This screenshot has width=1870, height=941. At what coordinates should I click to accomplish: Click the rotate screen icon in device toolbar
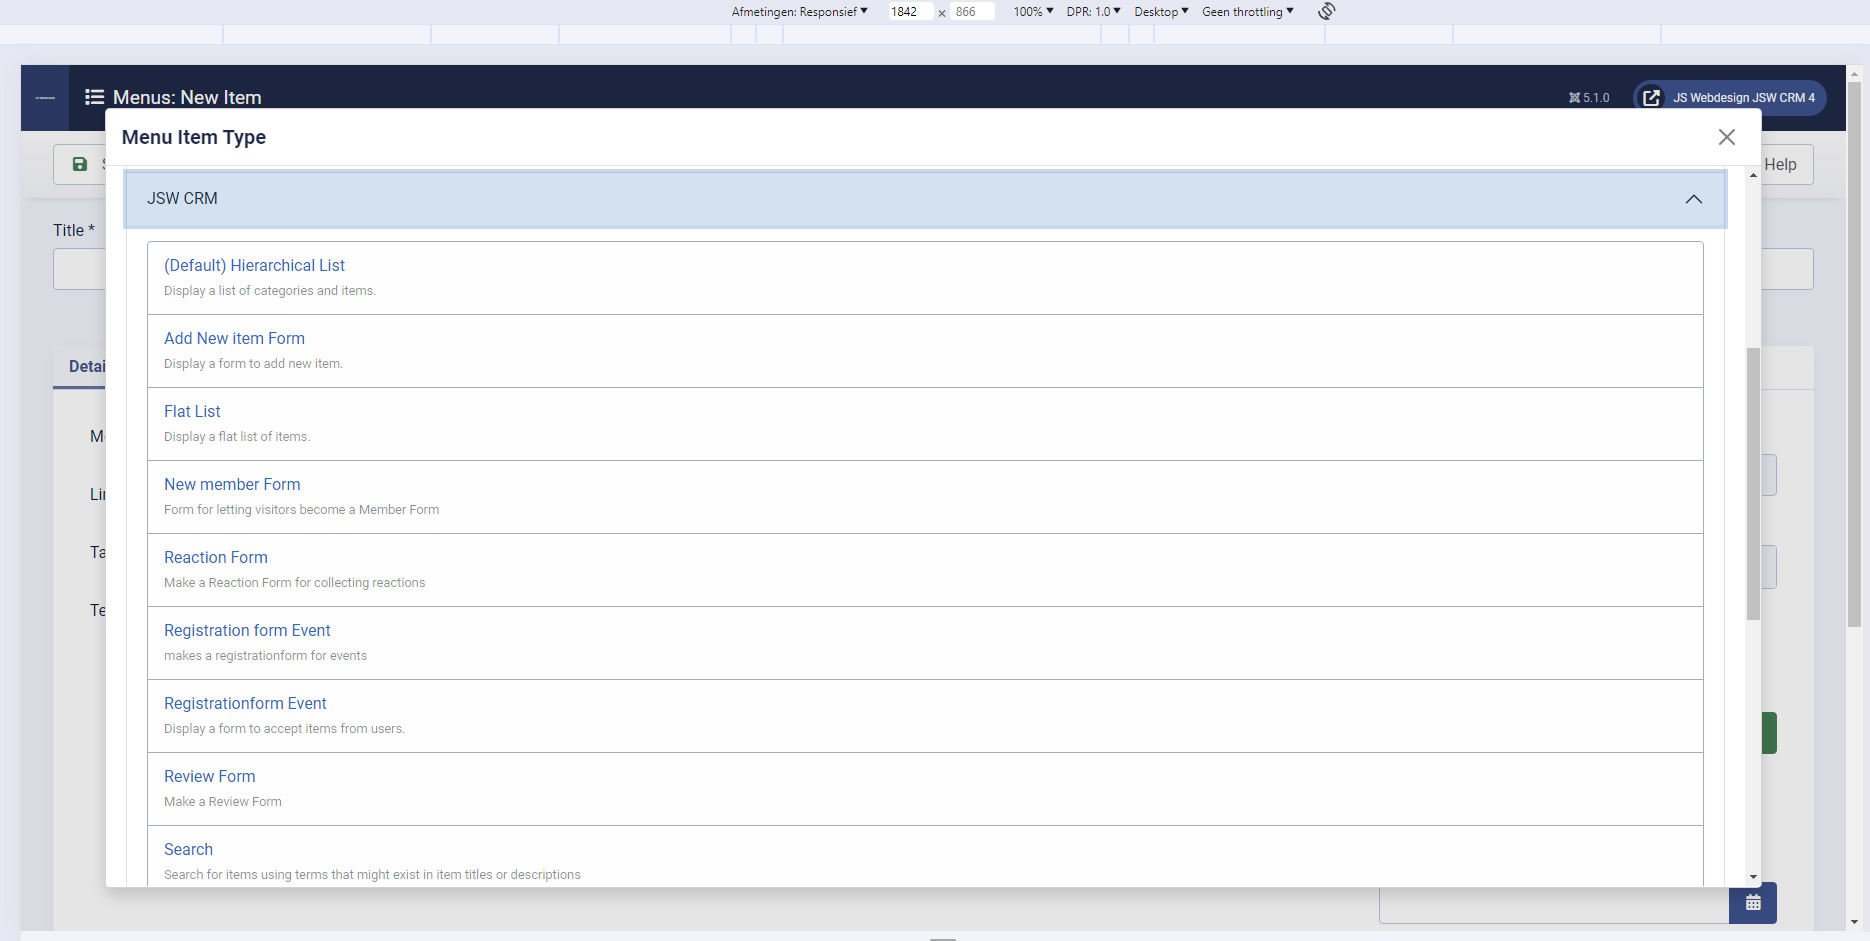click(x=1326, y=11)
